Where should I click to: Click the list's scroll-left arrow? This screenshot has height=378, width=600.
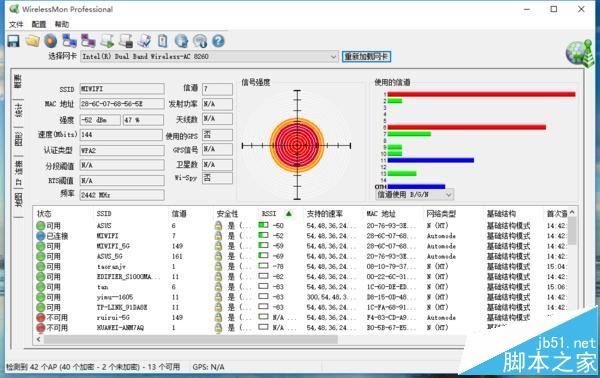(39, 339)
